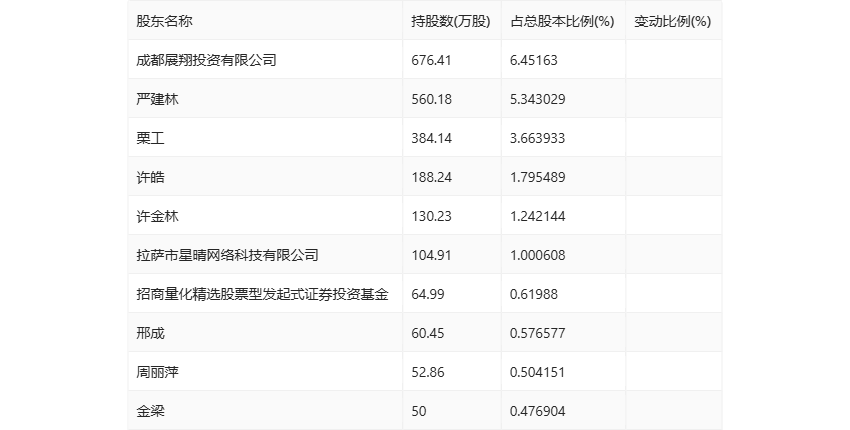Click holding value 188.24
The image size is (850, 430).
click(431, 177)
